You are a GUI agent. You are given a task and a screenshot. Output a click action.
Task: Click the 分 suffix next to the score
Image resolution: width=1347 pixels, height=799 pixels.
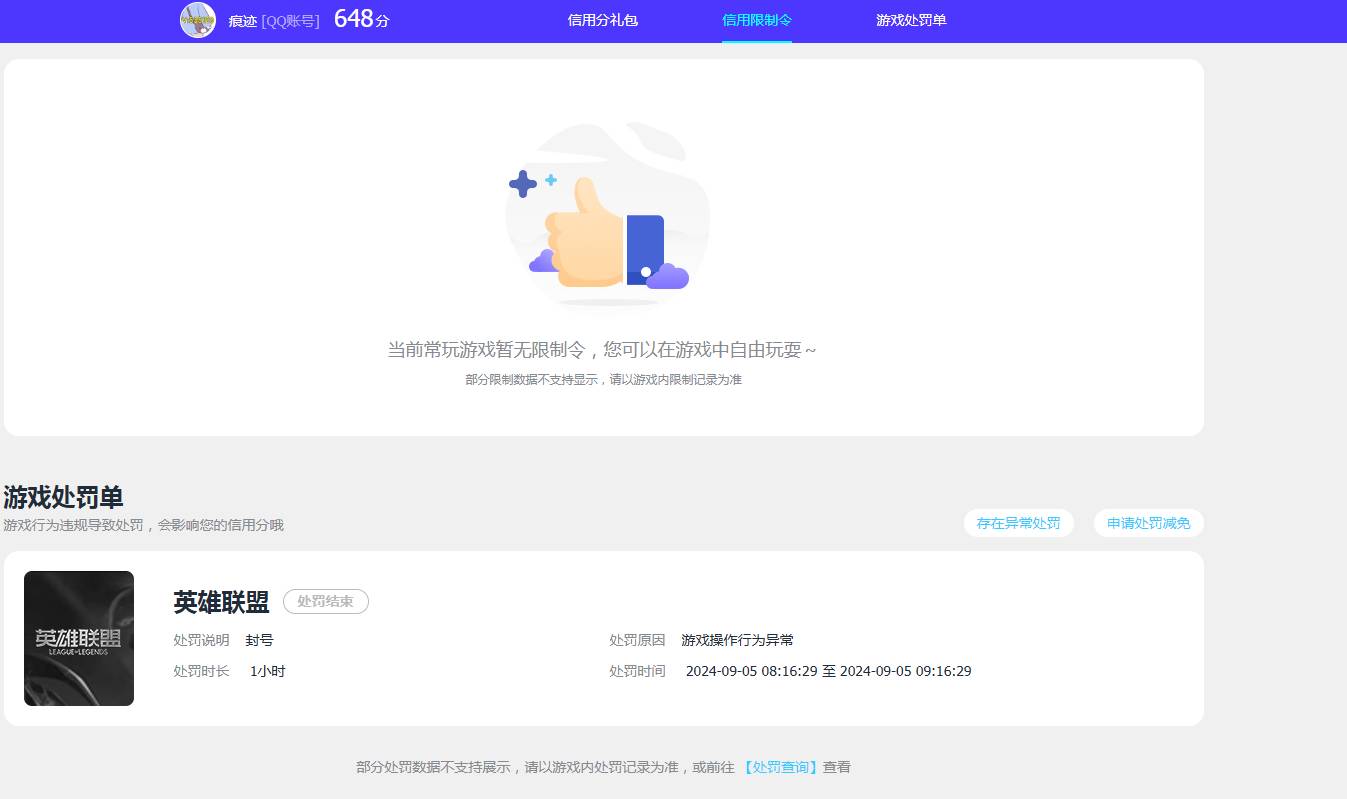[384, 21]
